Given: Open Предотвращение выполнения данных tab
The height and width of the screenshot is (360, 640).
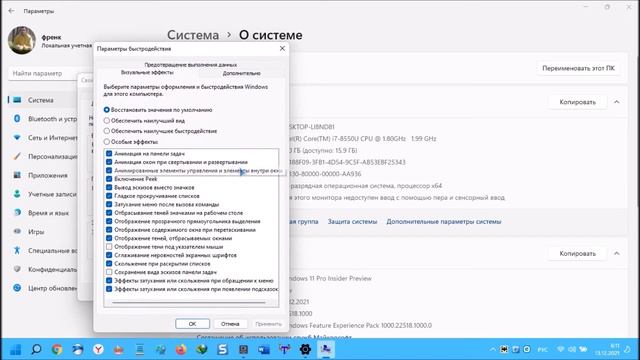Looking at the screenshot, I should click(191, 64).
